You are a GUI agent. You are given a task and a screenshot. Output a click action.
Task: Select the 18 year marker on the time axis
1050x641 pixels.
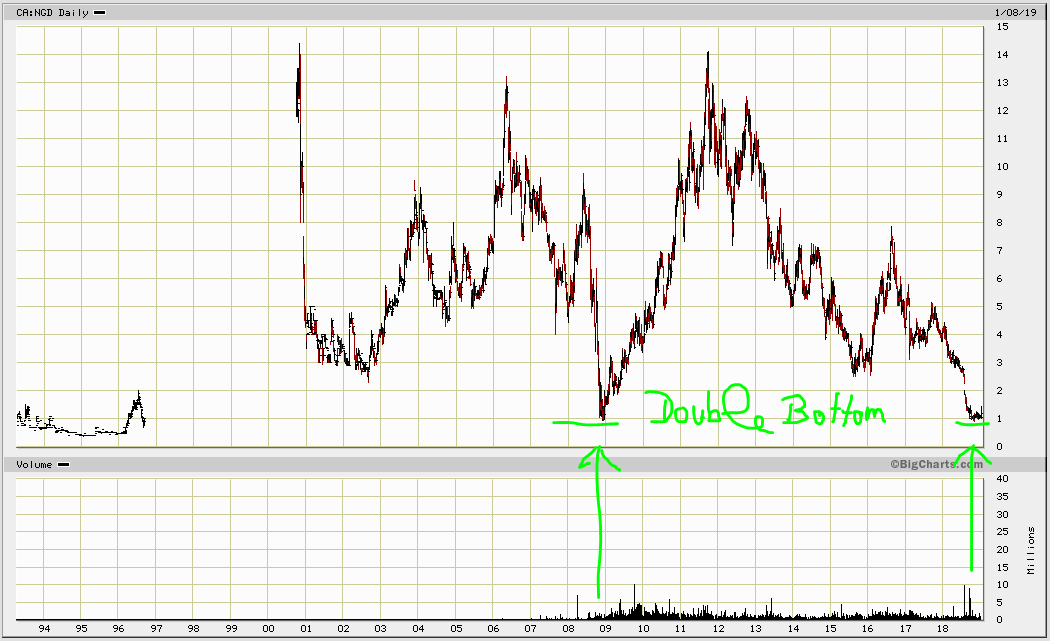(x=942, y=629)
